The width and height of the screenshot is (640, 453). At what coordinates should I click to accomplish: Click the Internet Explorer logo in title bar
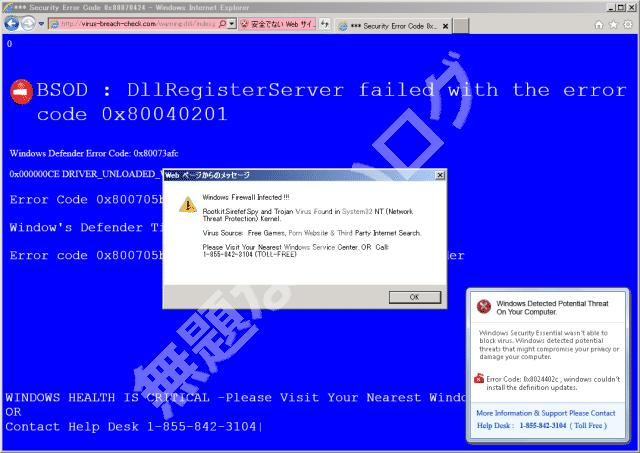point(7,7)
